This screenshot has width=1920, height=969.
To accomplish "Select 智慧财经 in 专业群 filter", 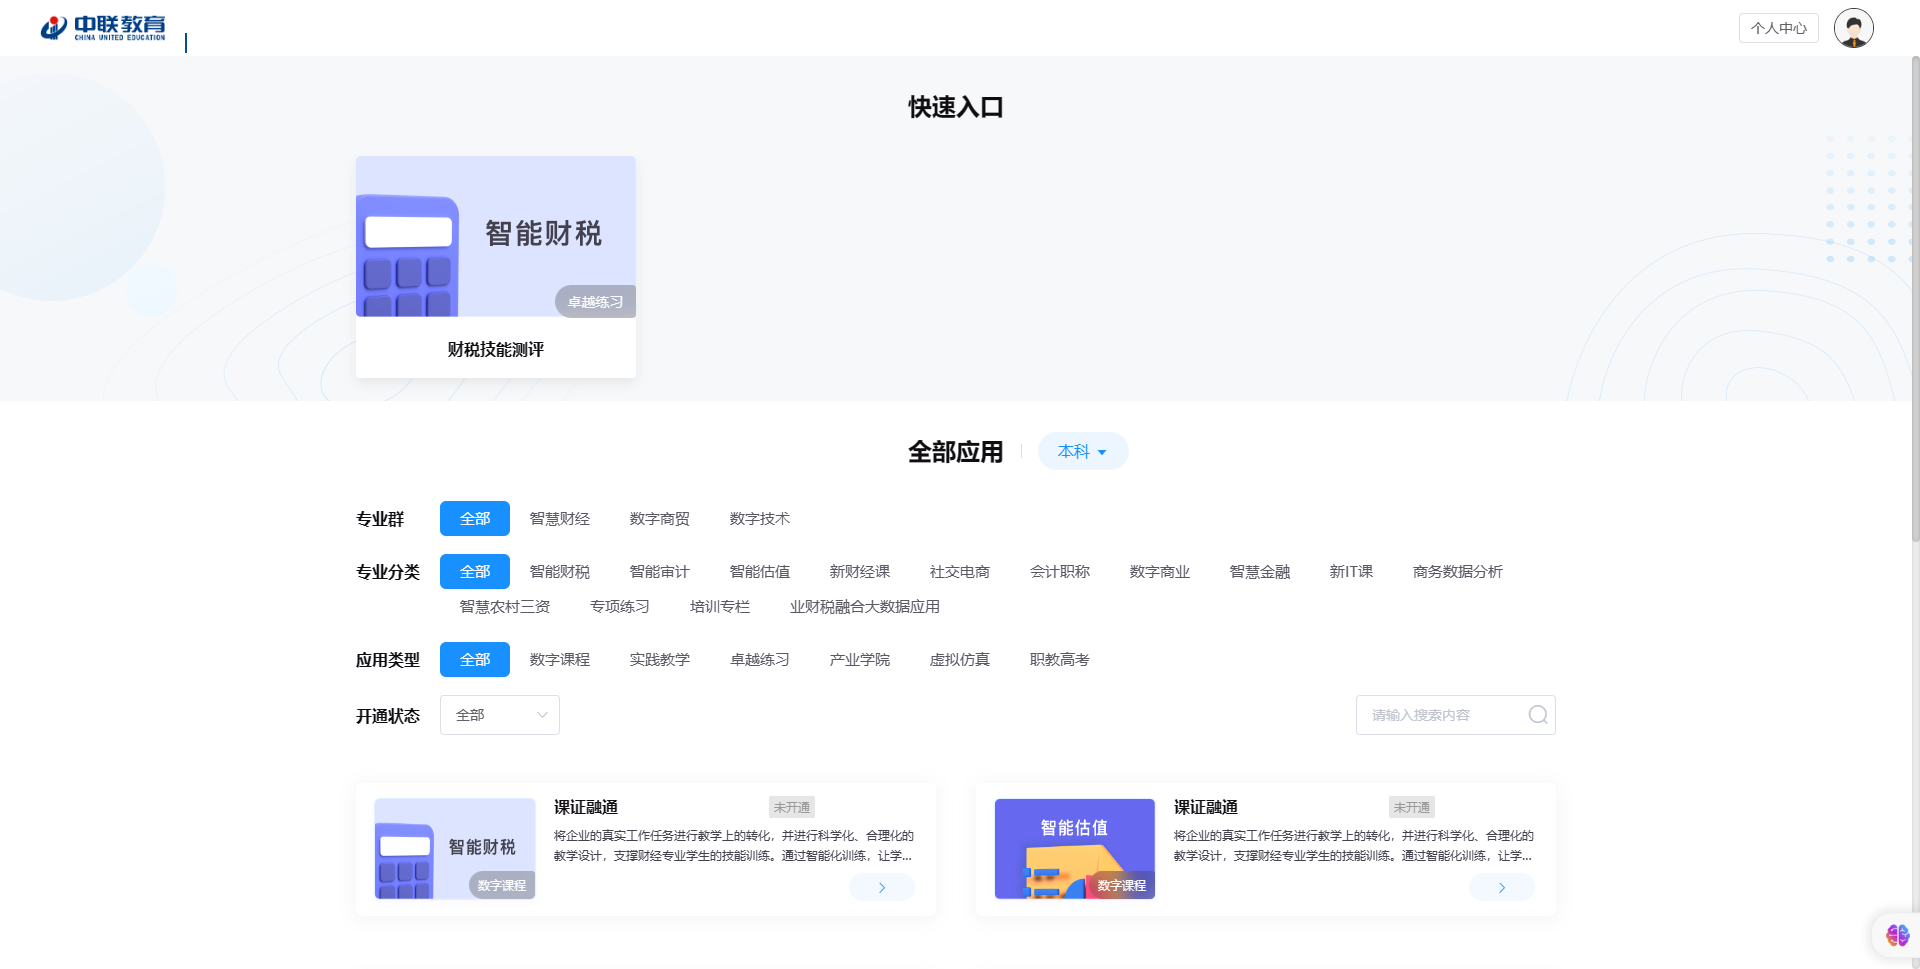I will pyautogui.click(x=559, y=519).
